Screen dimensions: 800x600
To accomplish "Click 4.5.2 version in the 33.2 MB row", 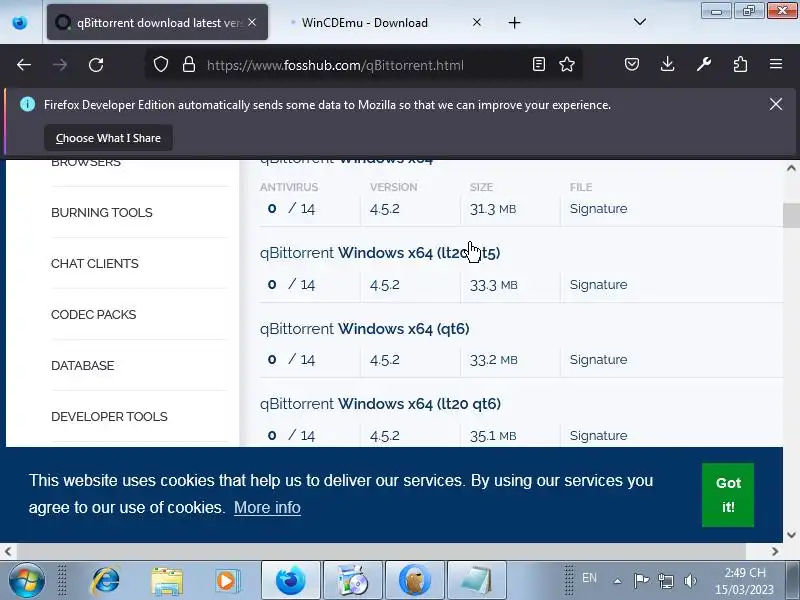I will point(385,360).
